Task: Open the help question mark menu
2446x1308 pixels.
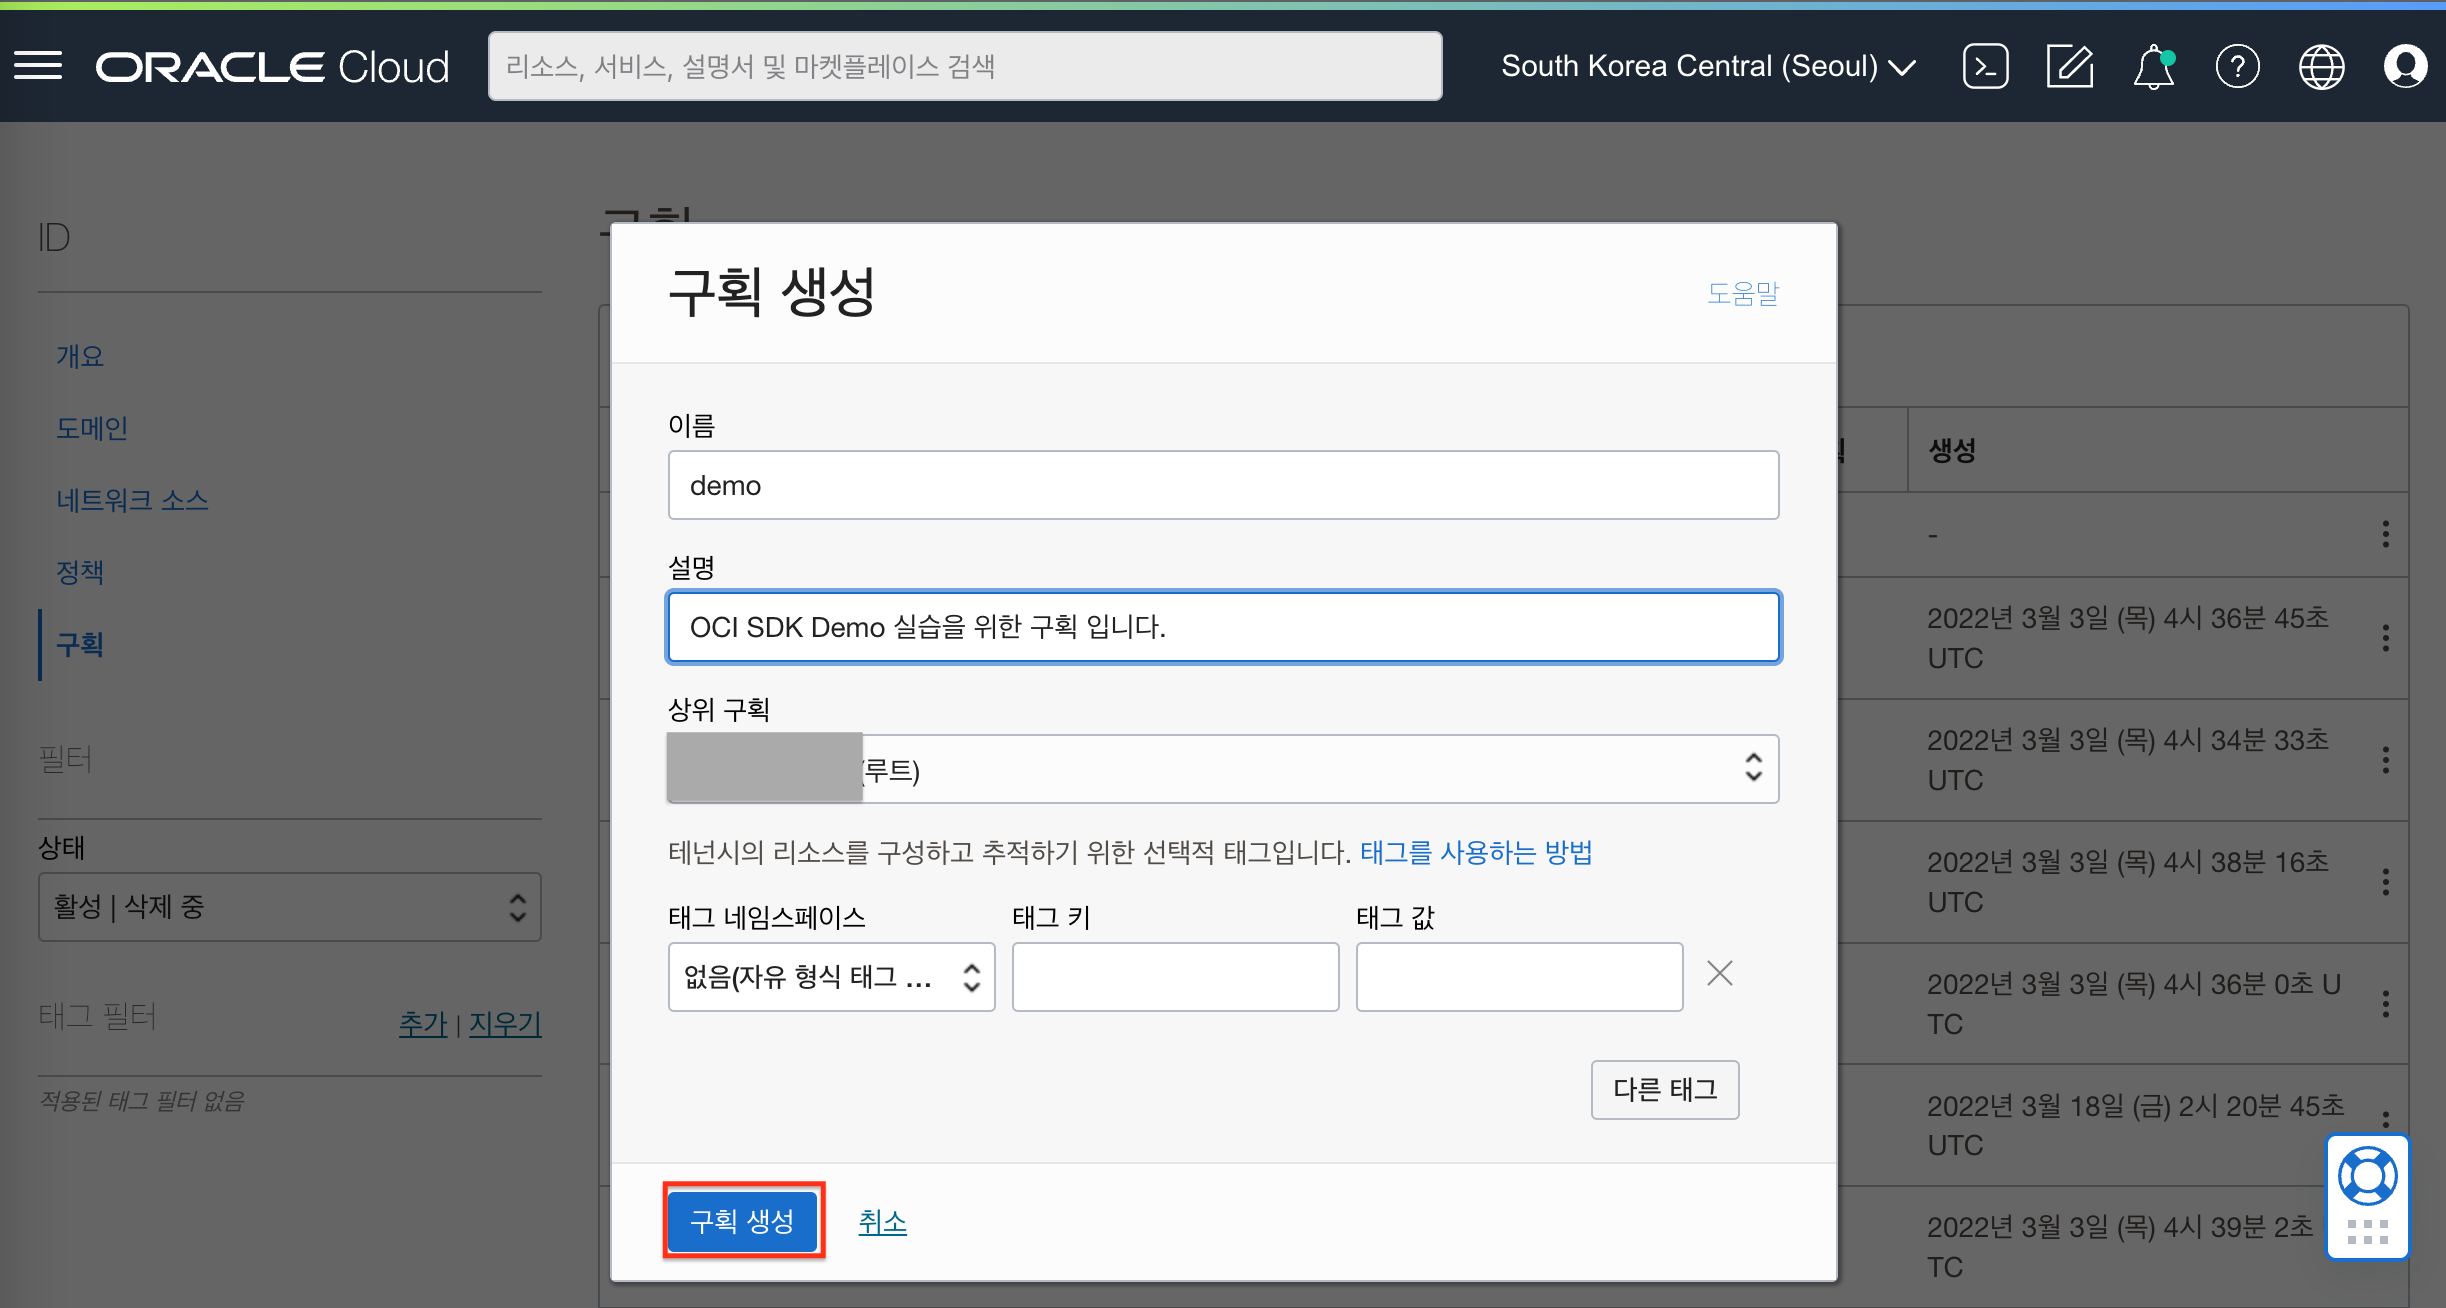Action: pos(2237,66)
